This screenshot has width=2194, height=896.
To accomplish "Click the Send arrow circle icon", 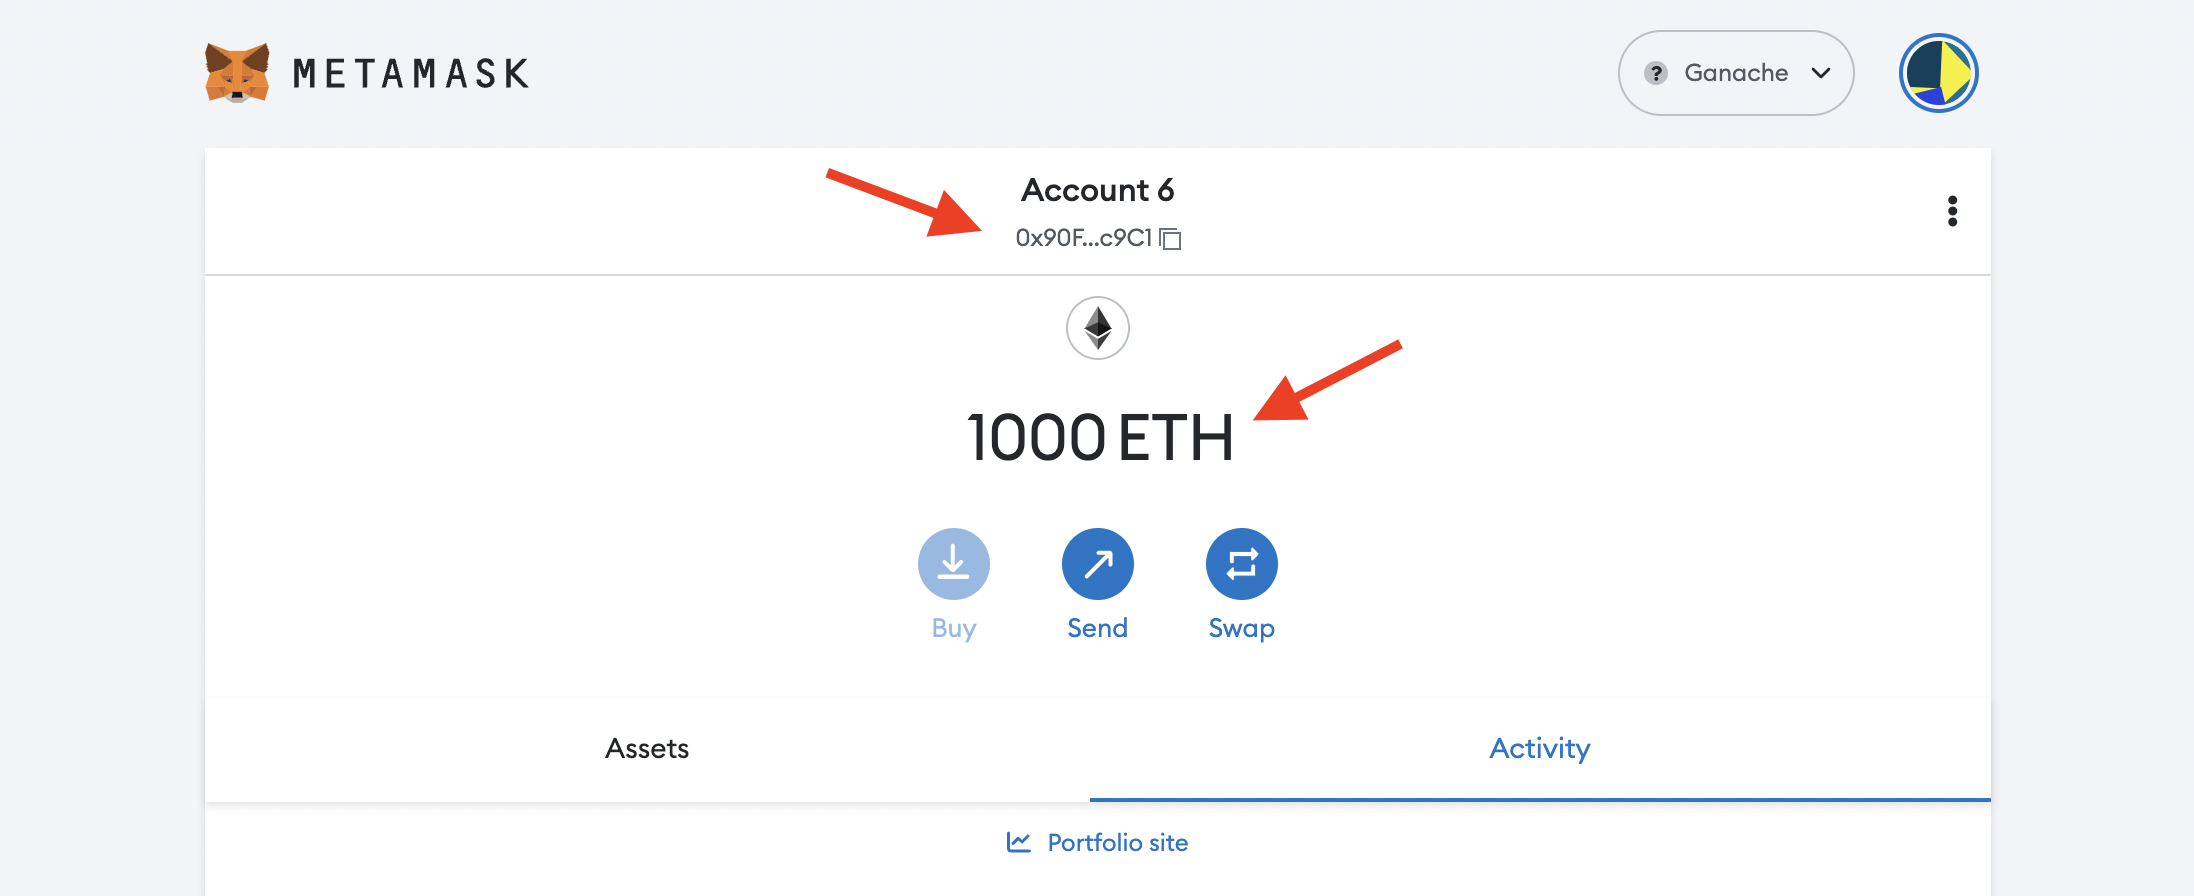I will [1098, 564].
